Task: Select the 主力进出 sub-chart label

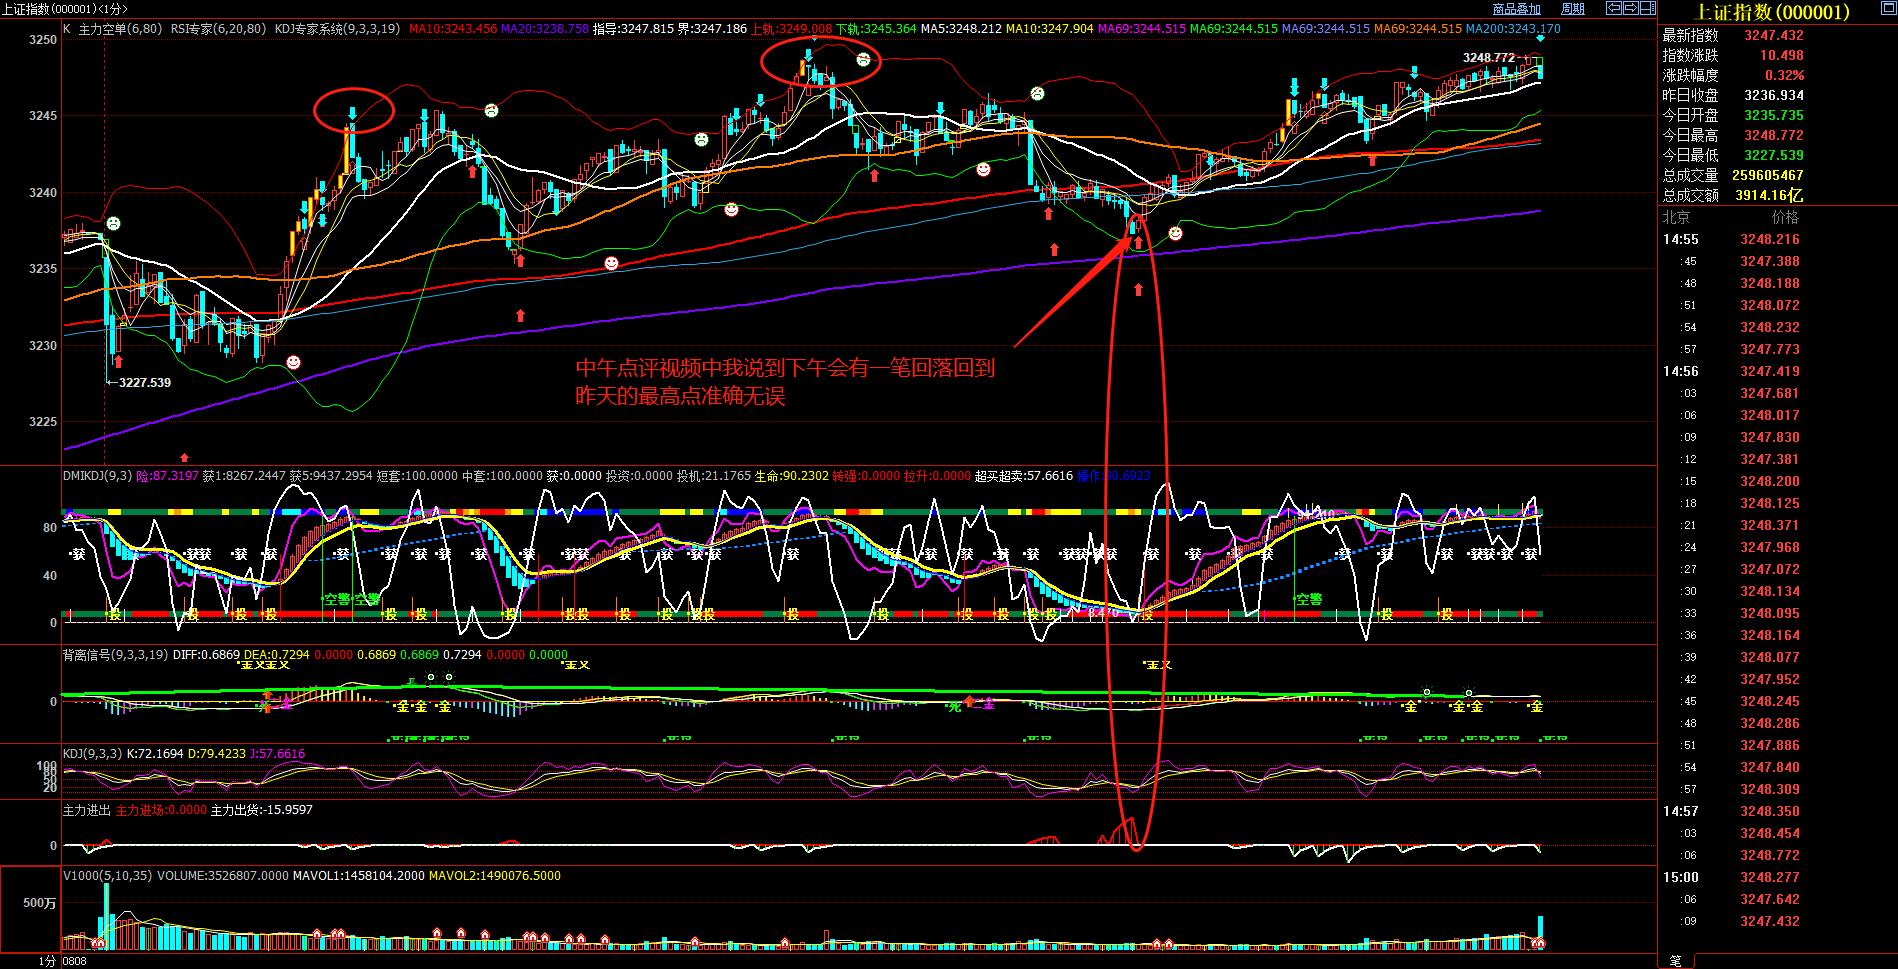Action: [87, 810]
